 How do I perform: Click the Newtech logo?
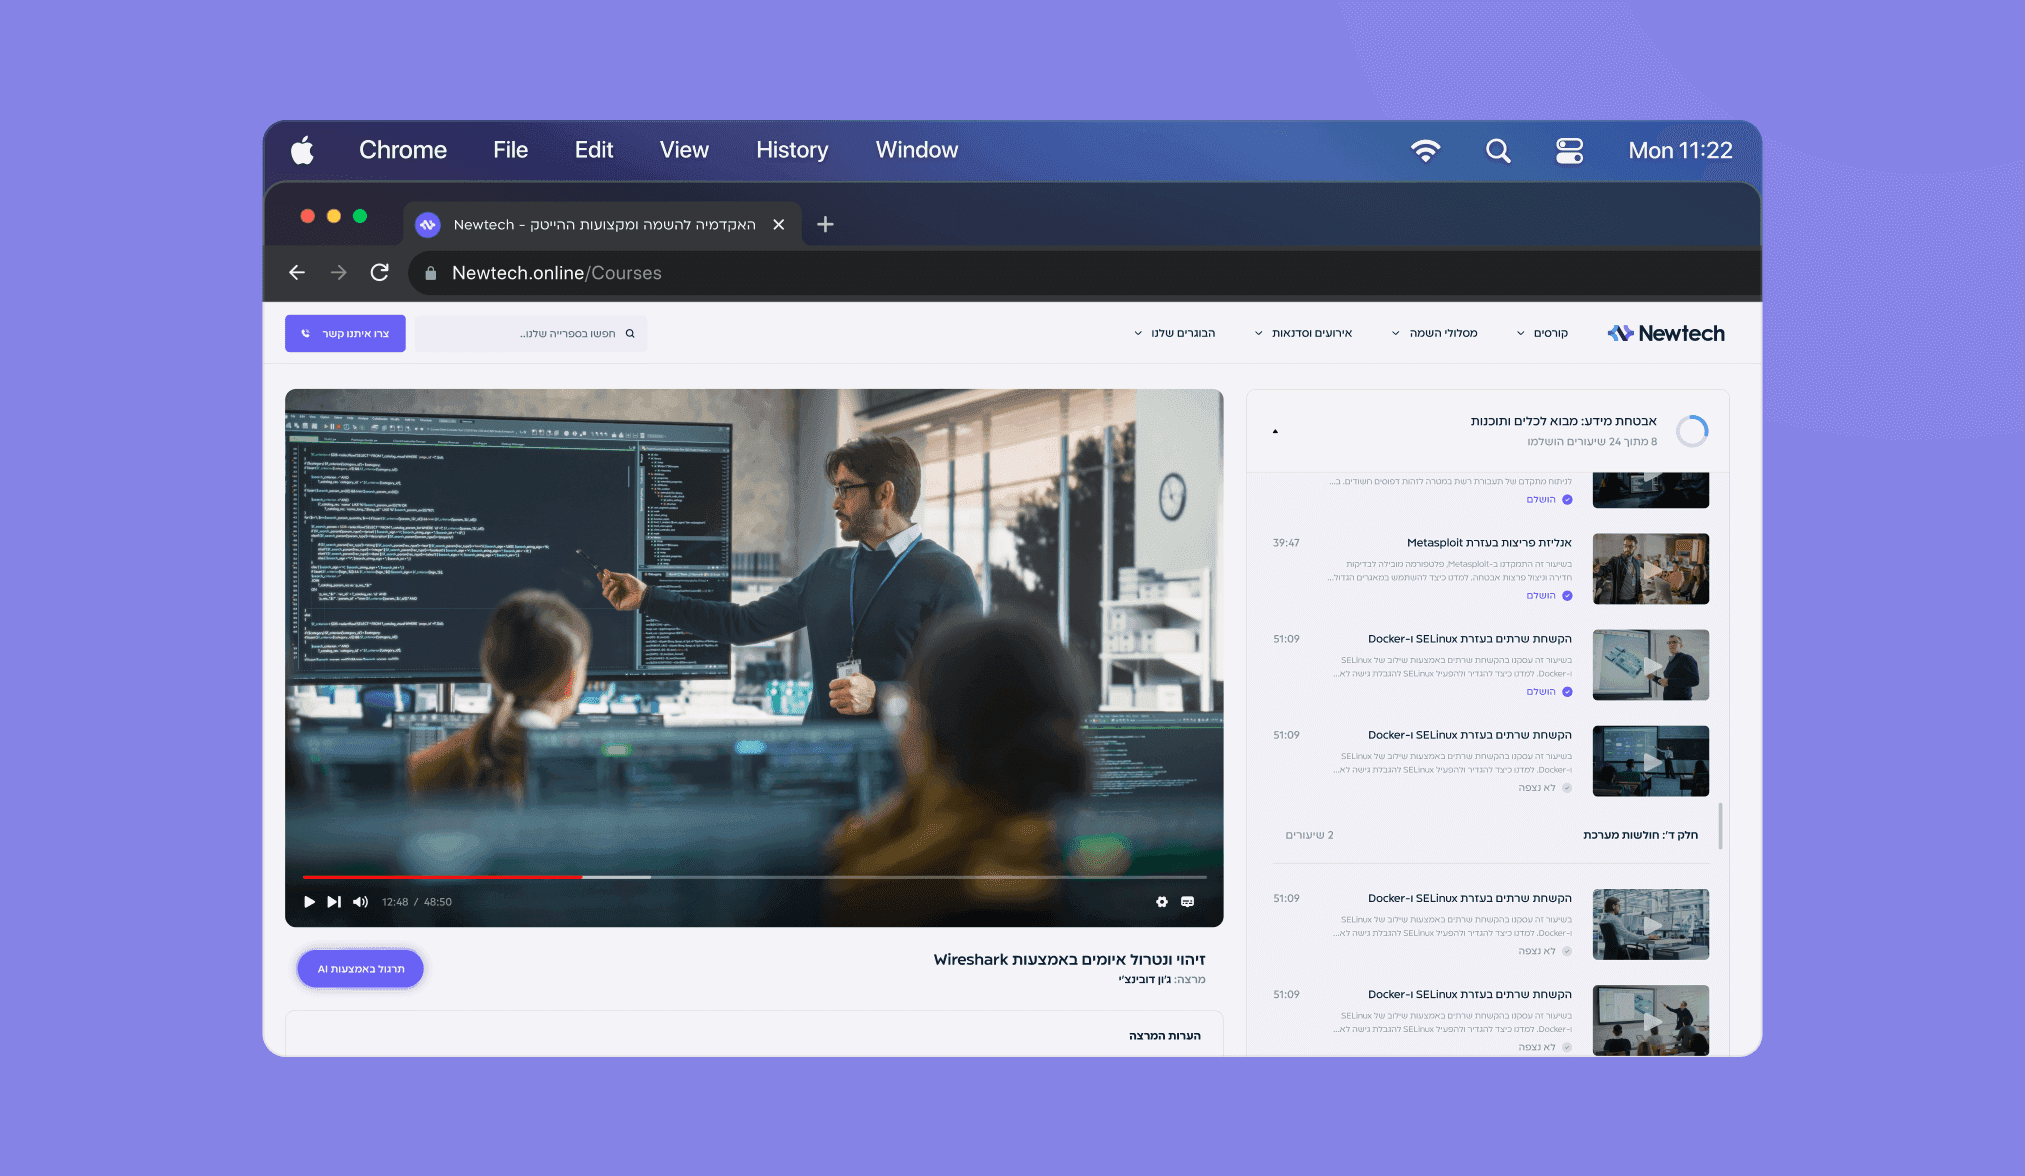pos(1666,334)
